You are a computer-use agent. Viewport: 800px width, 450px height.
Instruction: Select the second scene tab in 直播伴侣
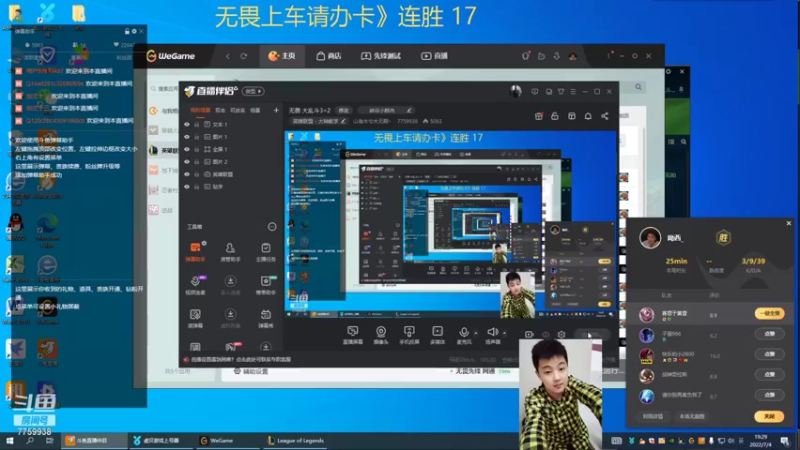220,110
